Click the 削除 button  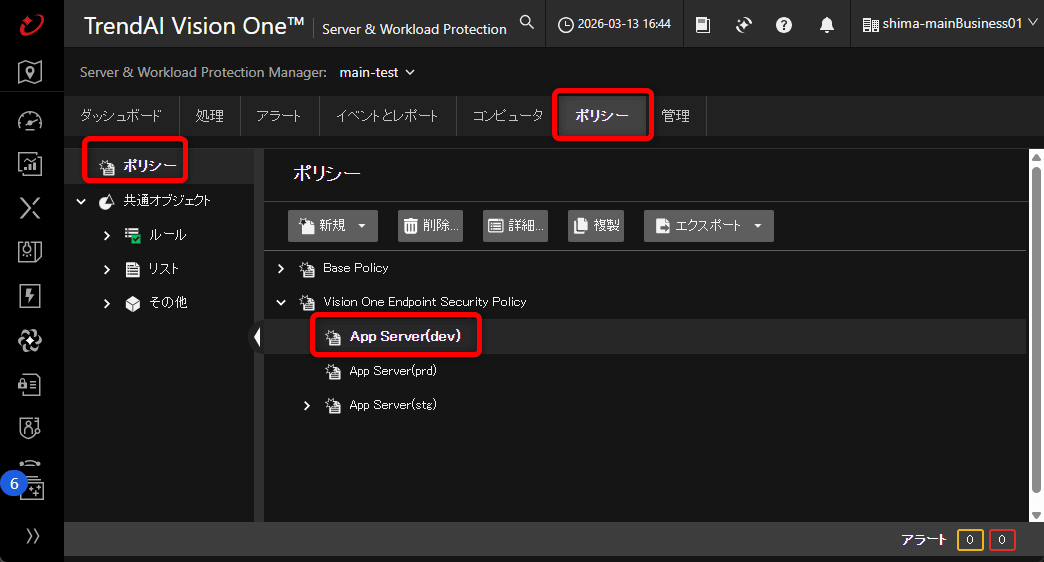(431, 226)
